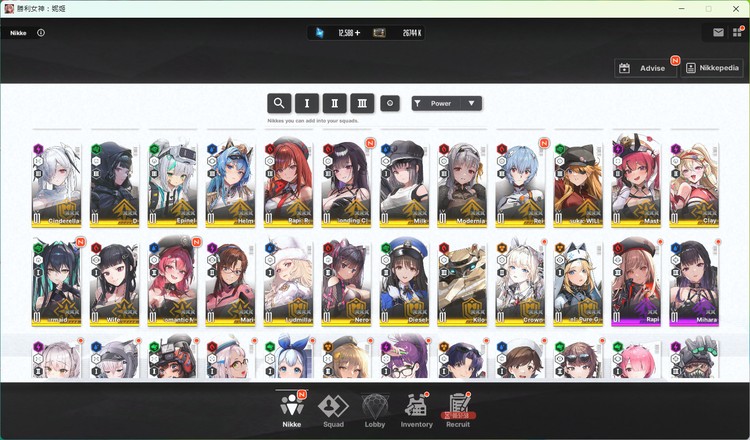Open the grid menu icon

pyautogui.click(x=737, y=33)
